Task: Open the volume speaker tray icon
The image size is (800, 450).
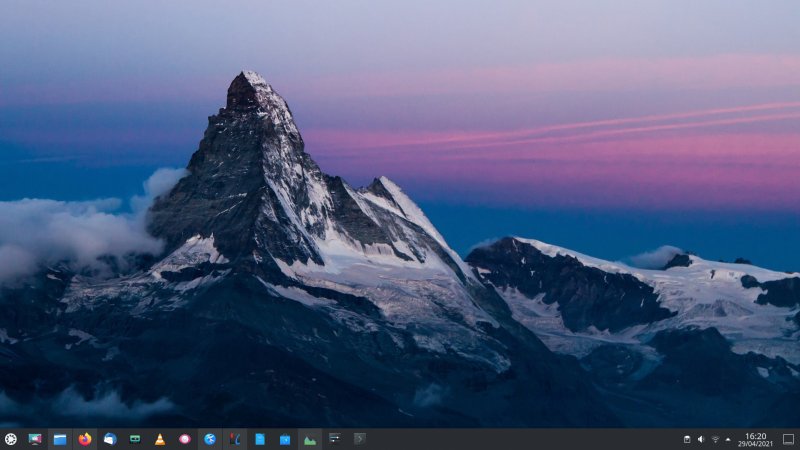Action: [x=701, y=439]
